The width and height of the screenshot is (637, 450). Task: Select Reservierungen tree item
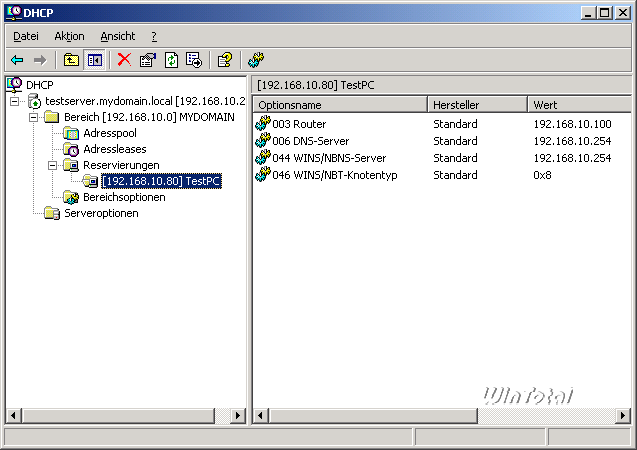(x=121, y=165)
